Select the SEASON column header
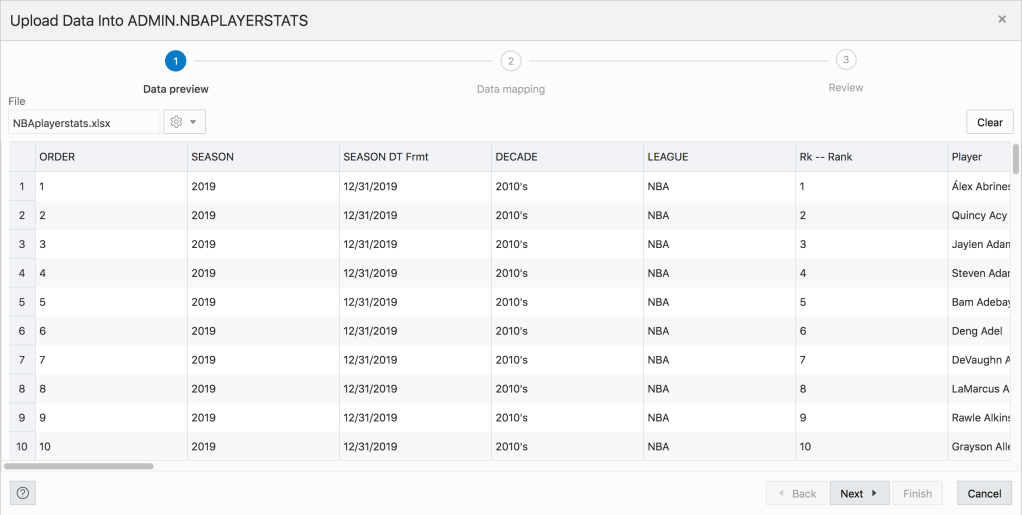 pos(263,157)
